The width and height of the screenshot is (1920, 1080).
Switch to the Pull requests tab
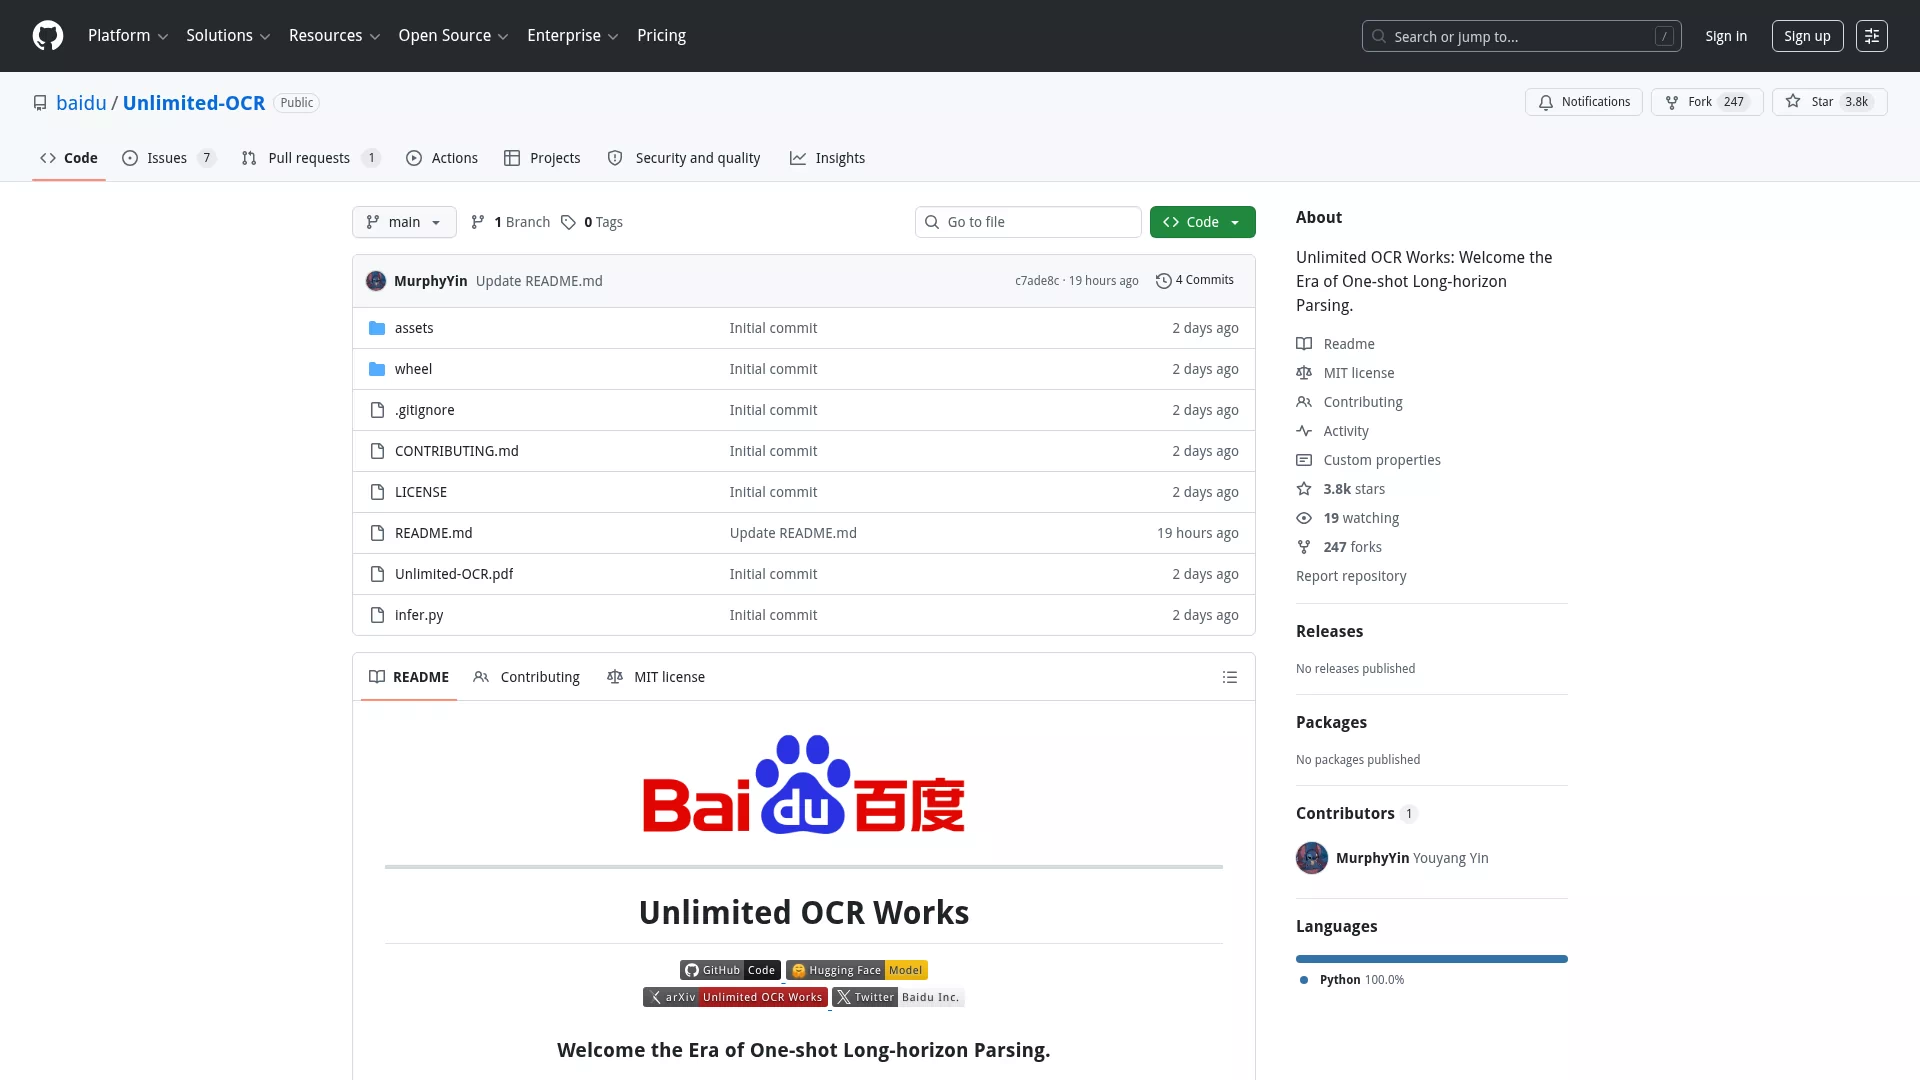pos(310,158)
